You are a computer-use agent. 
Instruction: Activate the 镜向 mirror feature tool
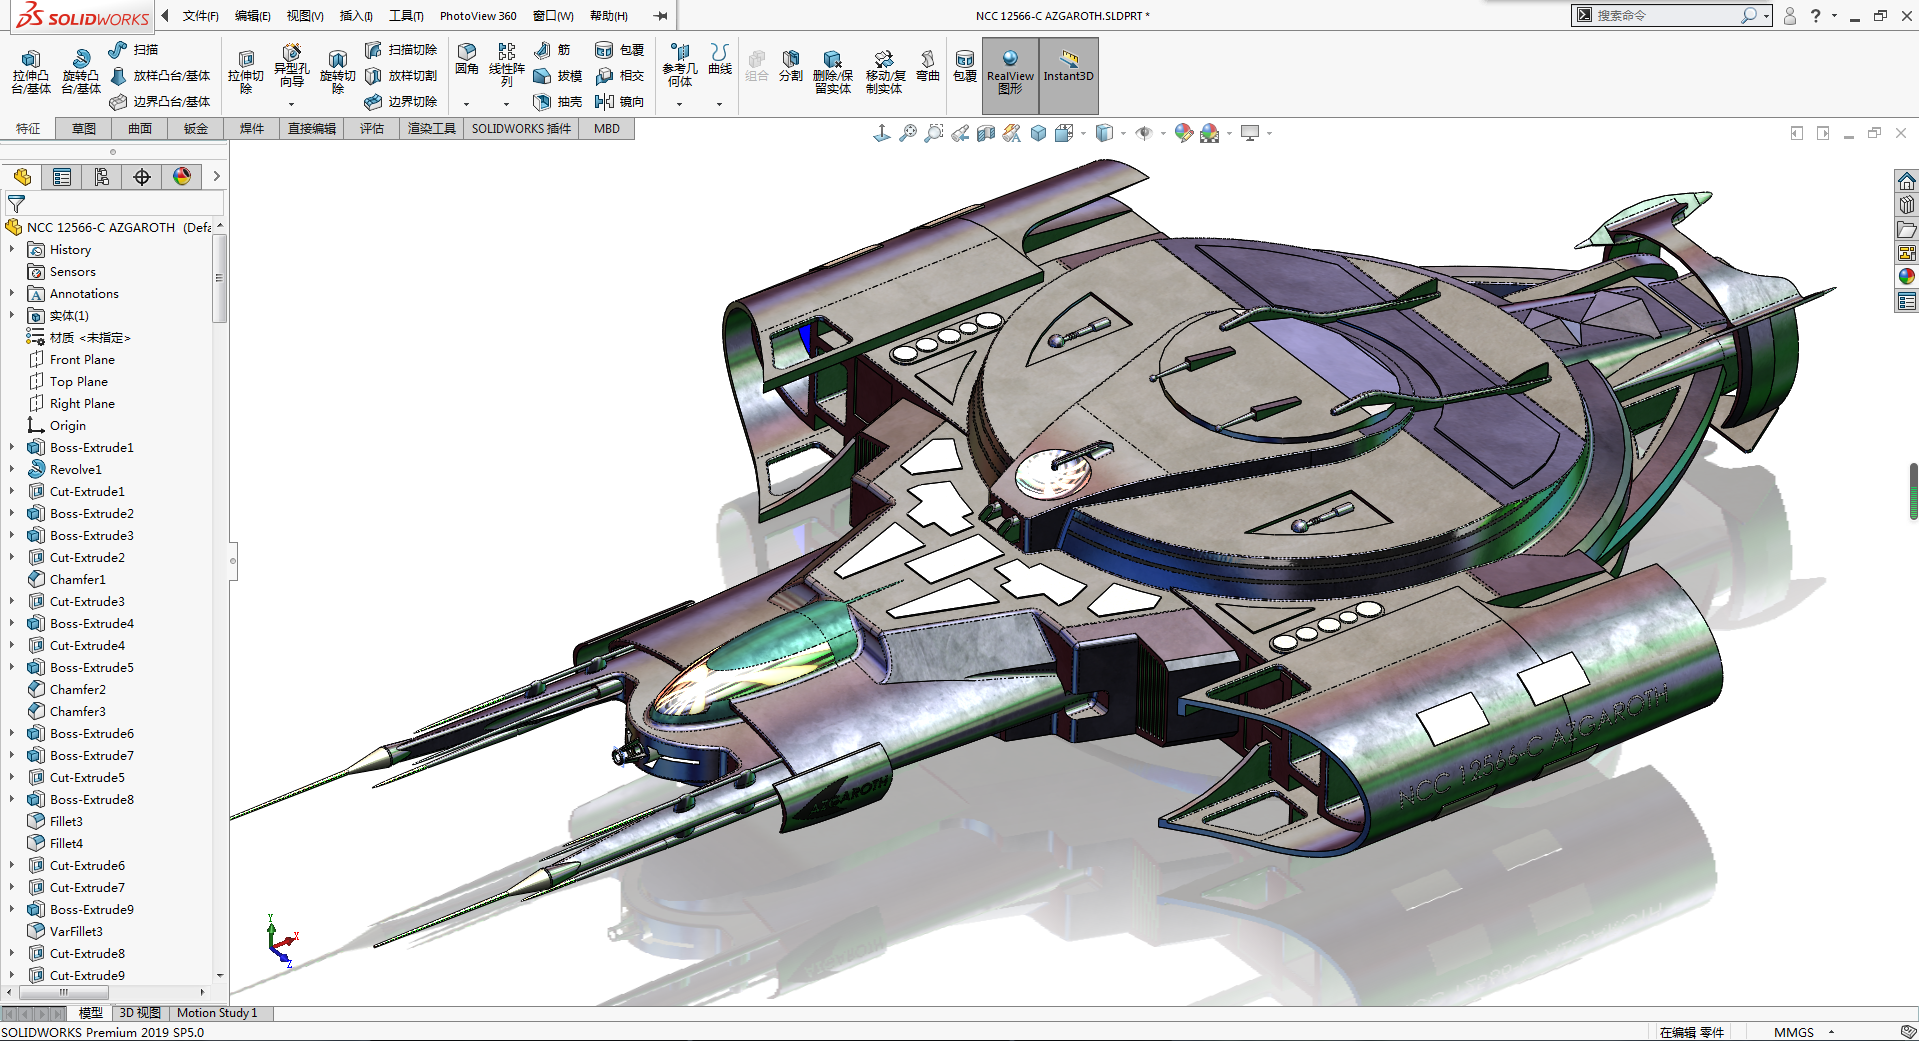tap(619, 102)
